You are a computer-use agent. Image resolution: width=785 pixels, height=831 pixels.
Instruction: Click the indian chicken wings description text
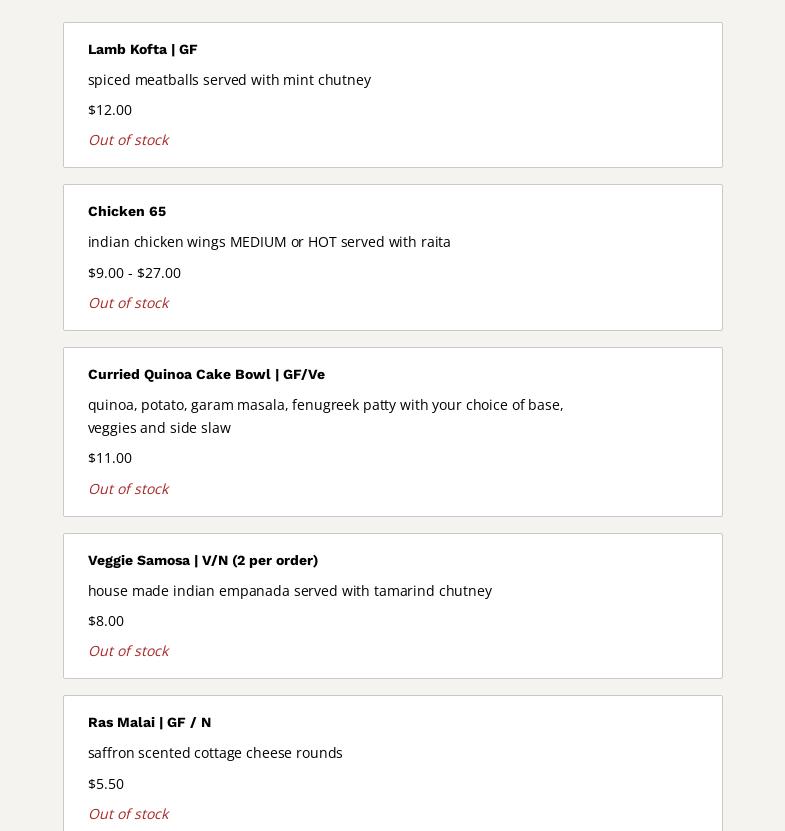(269, 241)
